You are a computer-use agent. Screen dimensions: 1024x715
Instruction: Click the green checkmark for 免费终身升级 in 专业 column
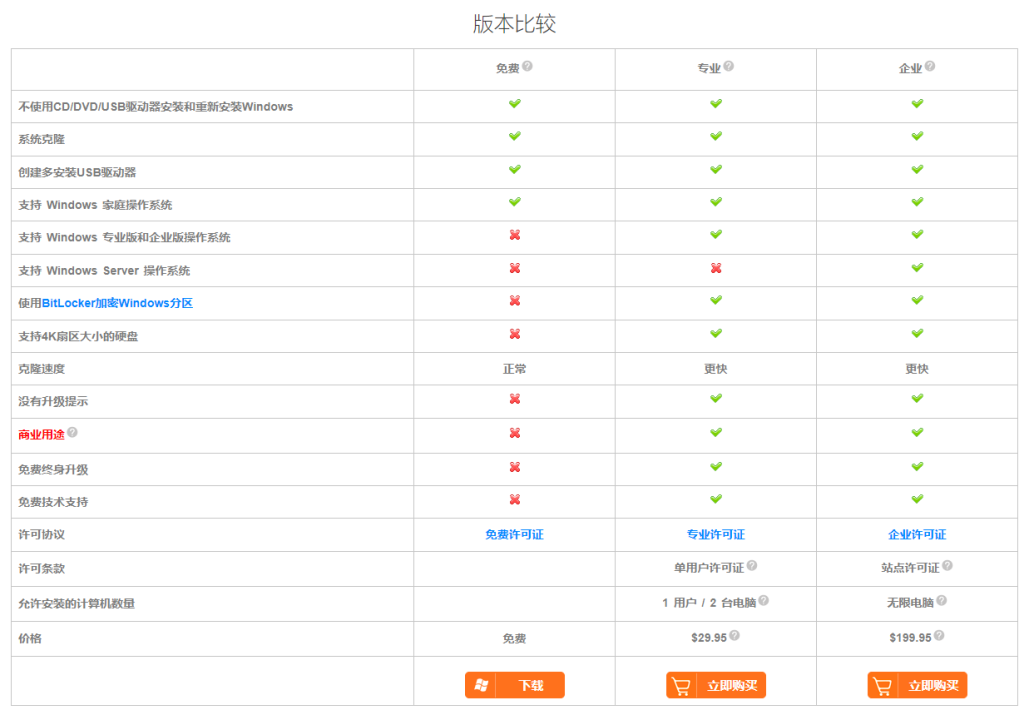click(x=715, y=467)
